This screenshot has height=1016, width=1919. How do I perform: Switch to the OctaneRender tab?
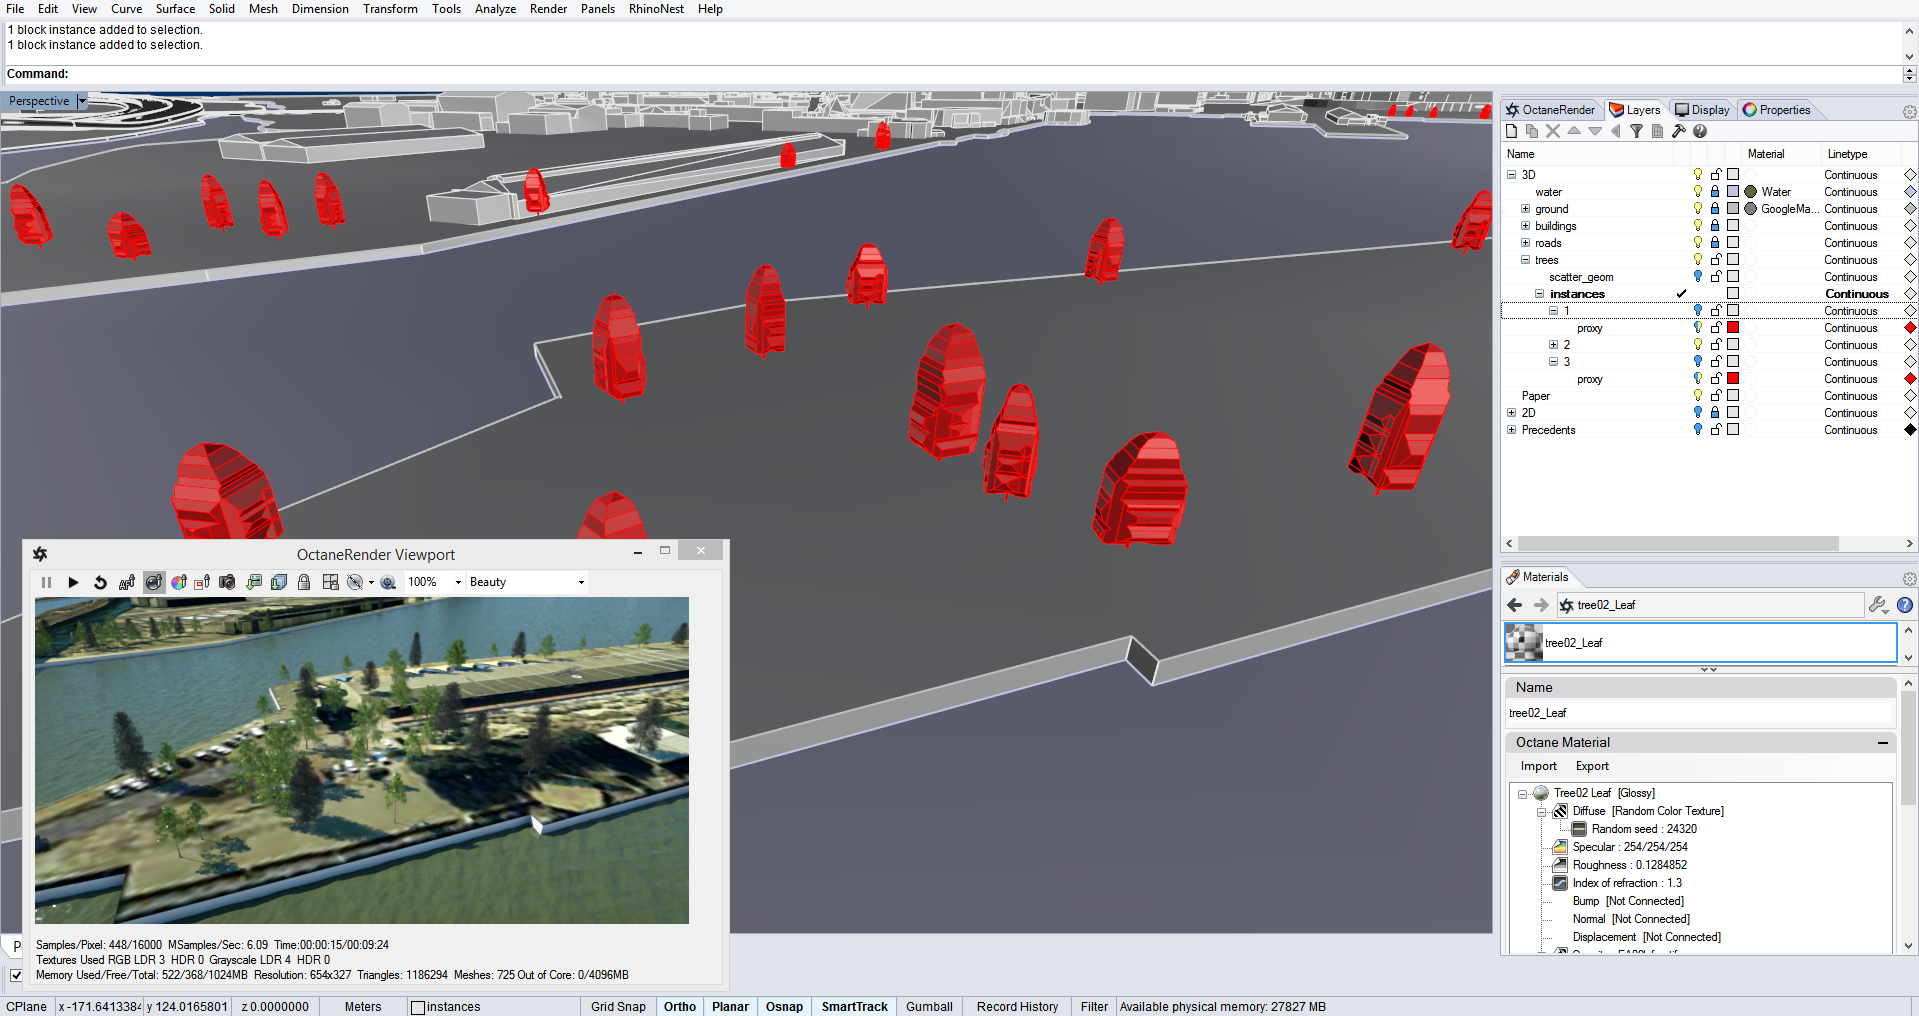pos(1551,110)
